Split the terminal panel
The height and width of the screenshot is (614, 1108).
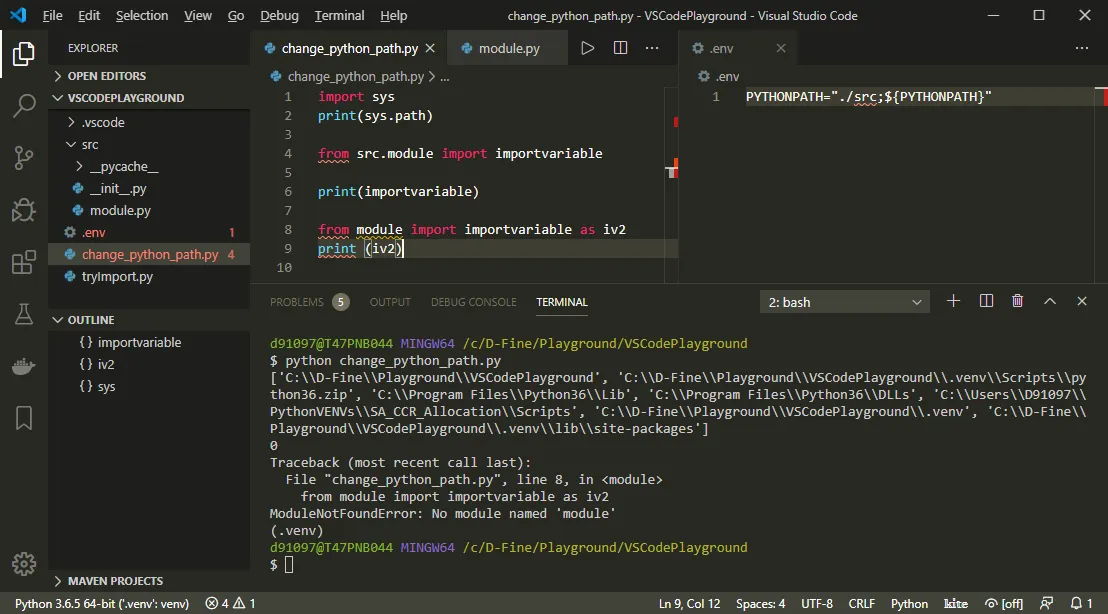(x=986, y=302)
